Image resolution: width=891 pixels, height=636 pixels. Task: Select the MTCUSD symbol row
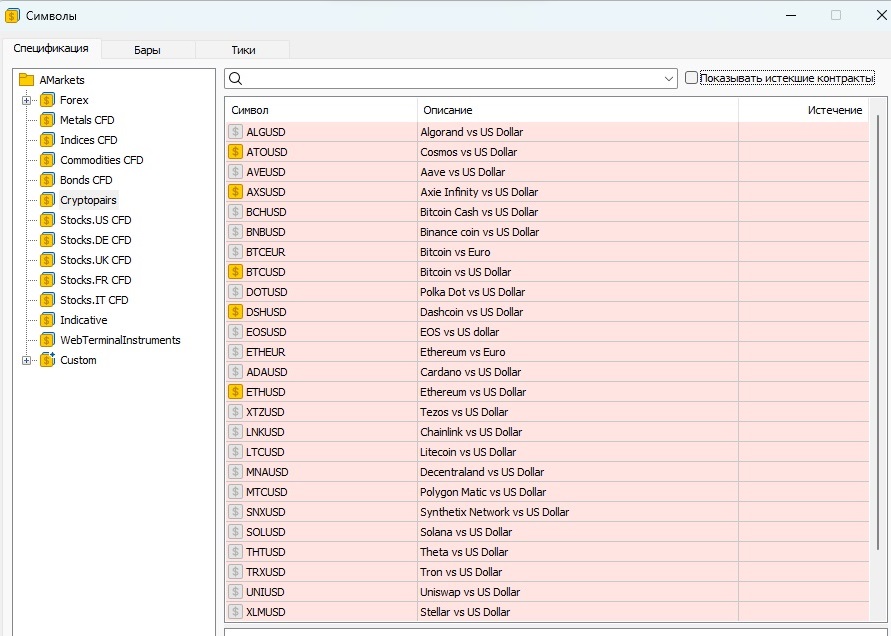(x=548, y=492)
